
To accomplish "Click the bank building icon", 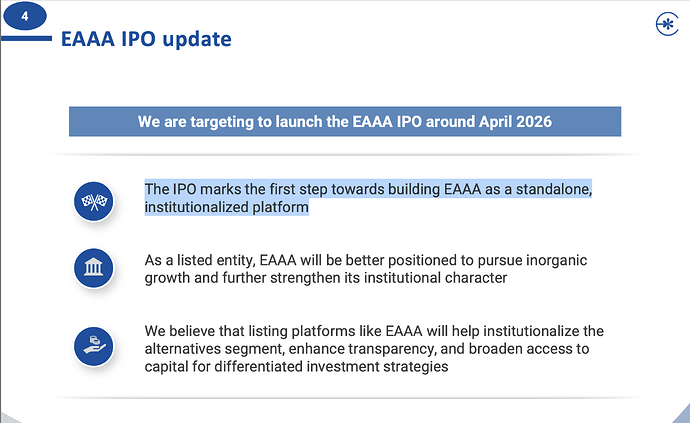I will (x=94, y=268).
